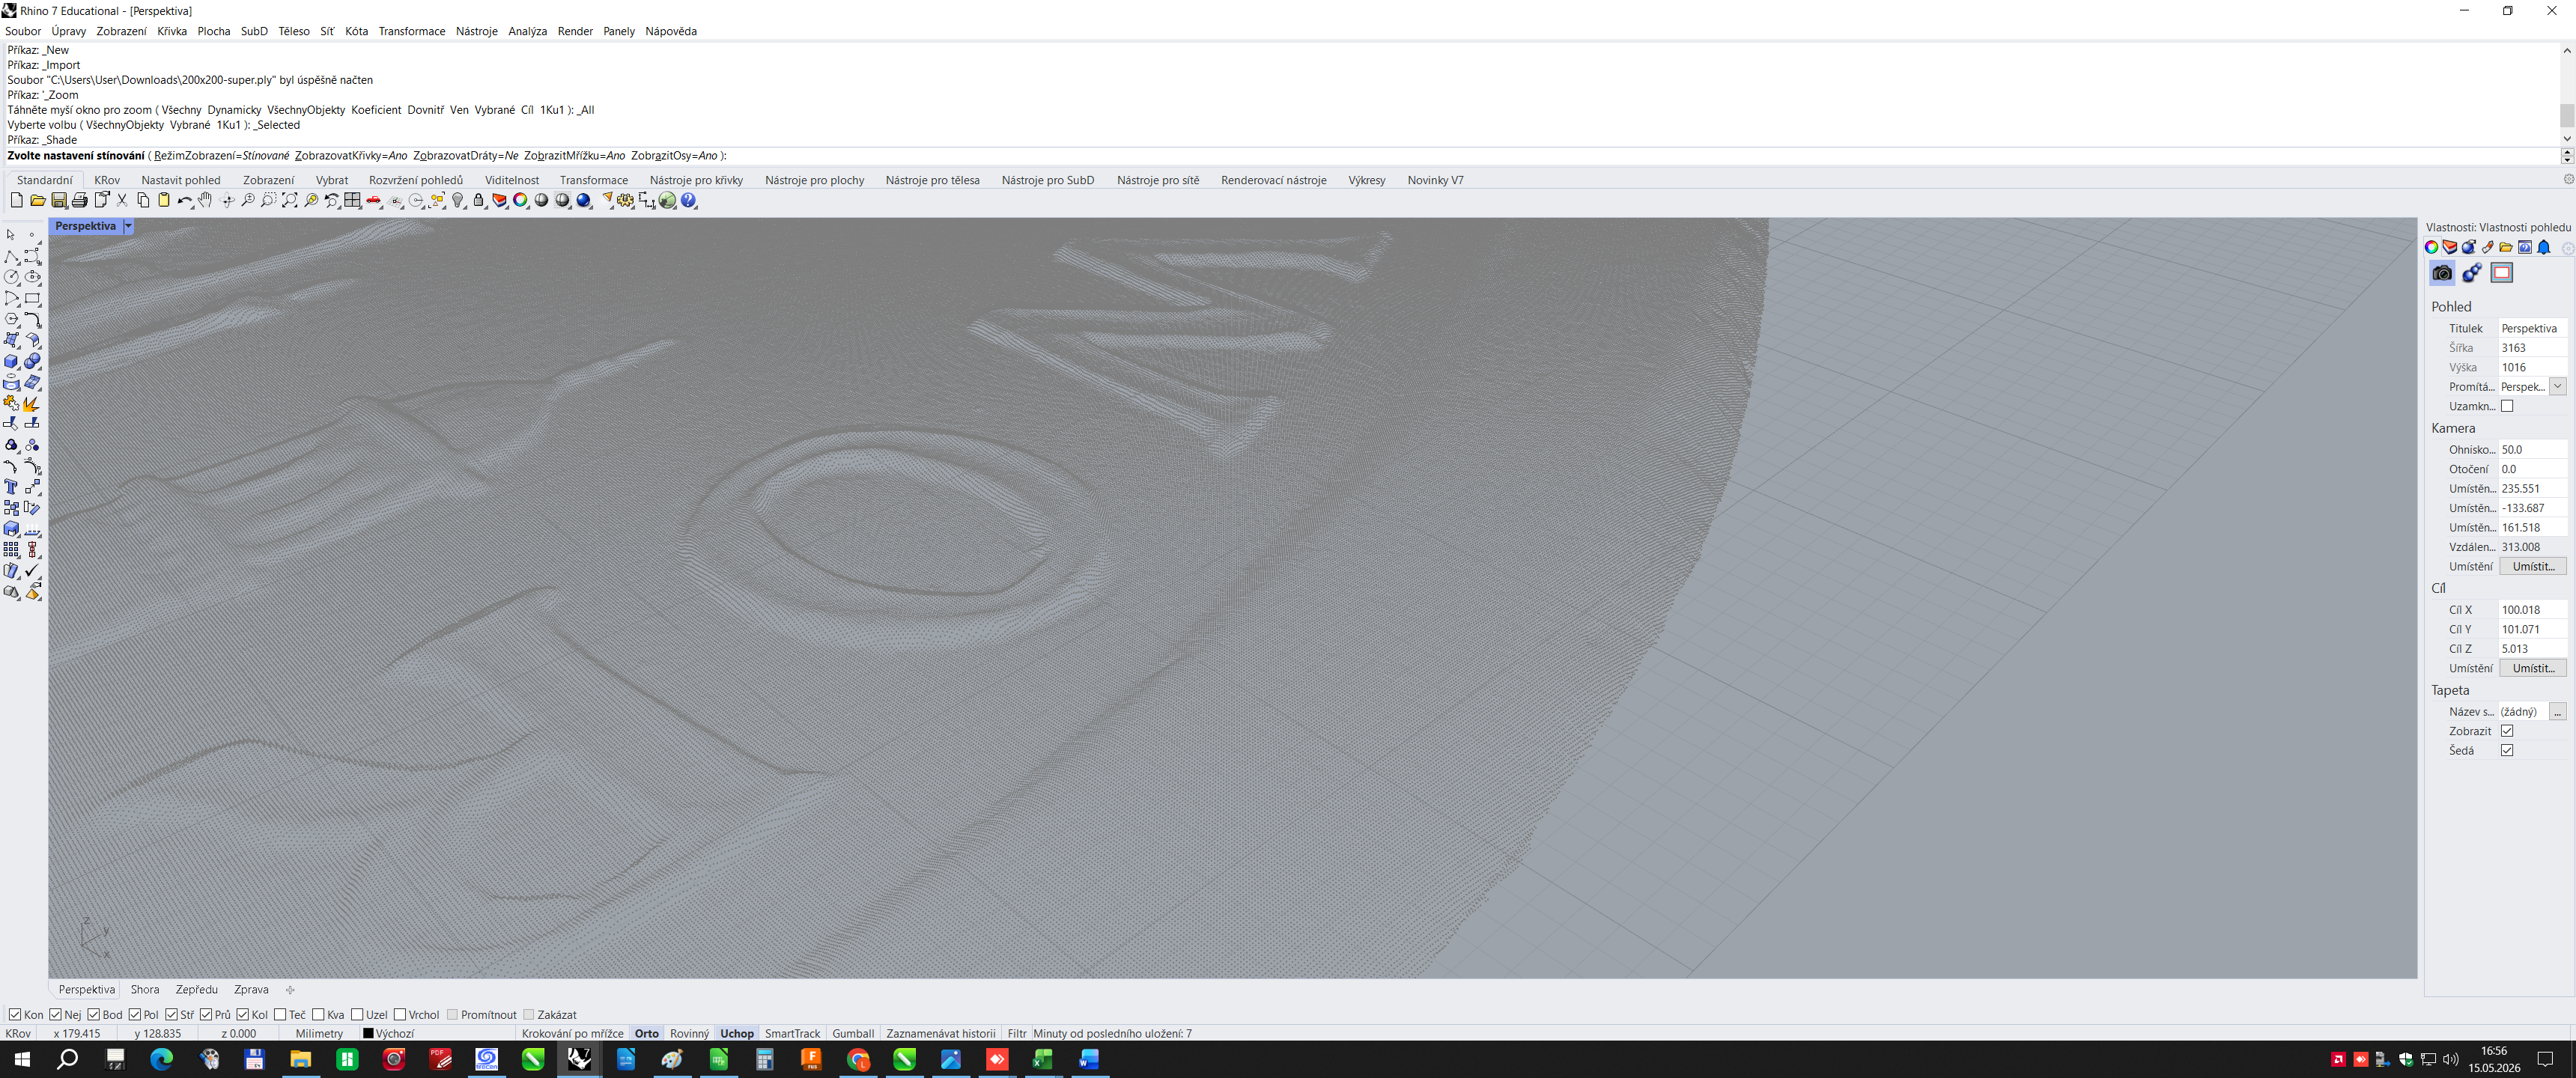The width and height of the screenshot is (2576, 1078).
Task: Switch to the Viditelnost toolbar tab
Action: tap(512, 180)
